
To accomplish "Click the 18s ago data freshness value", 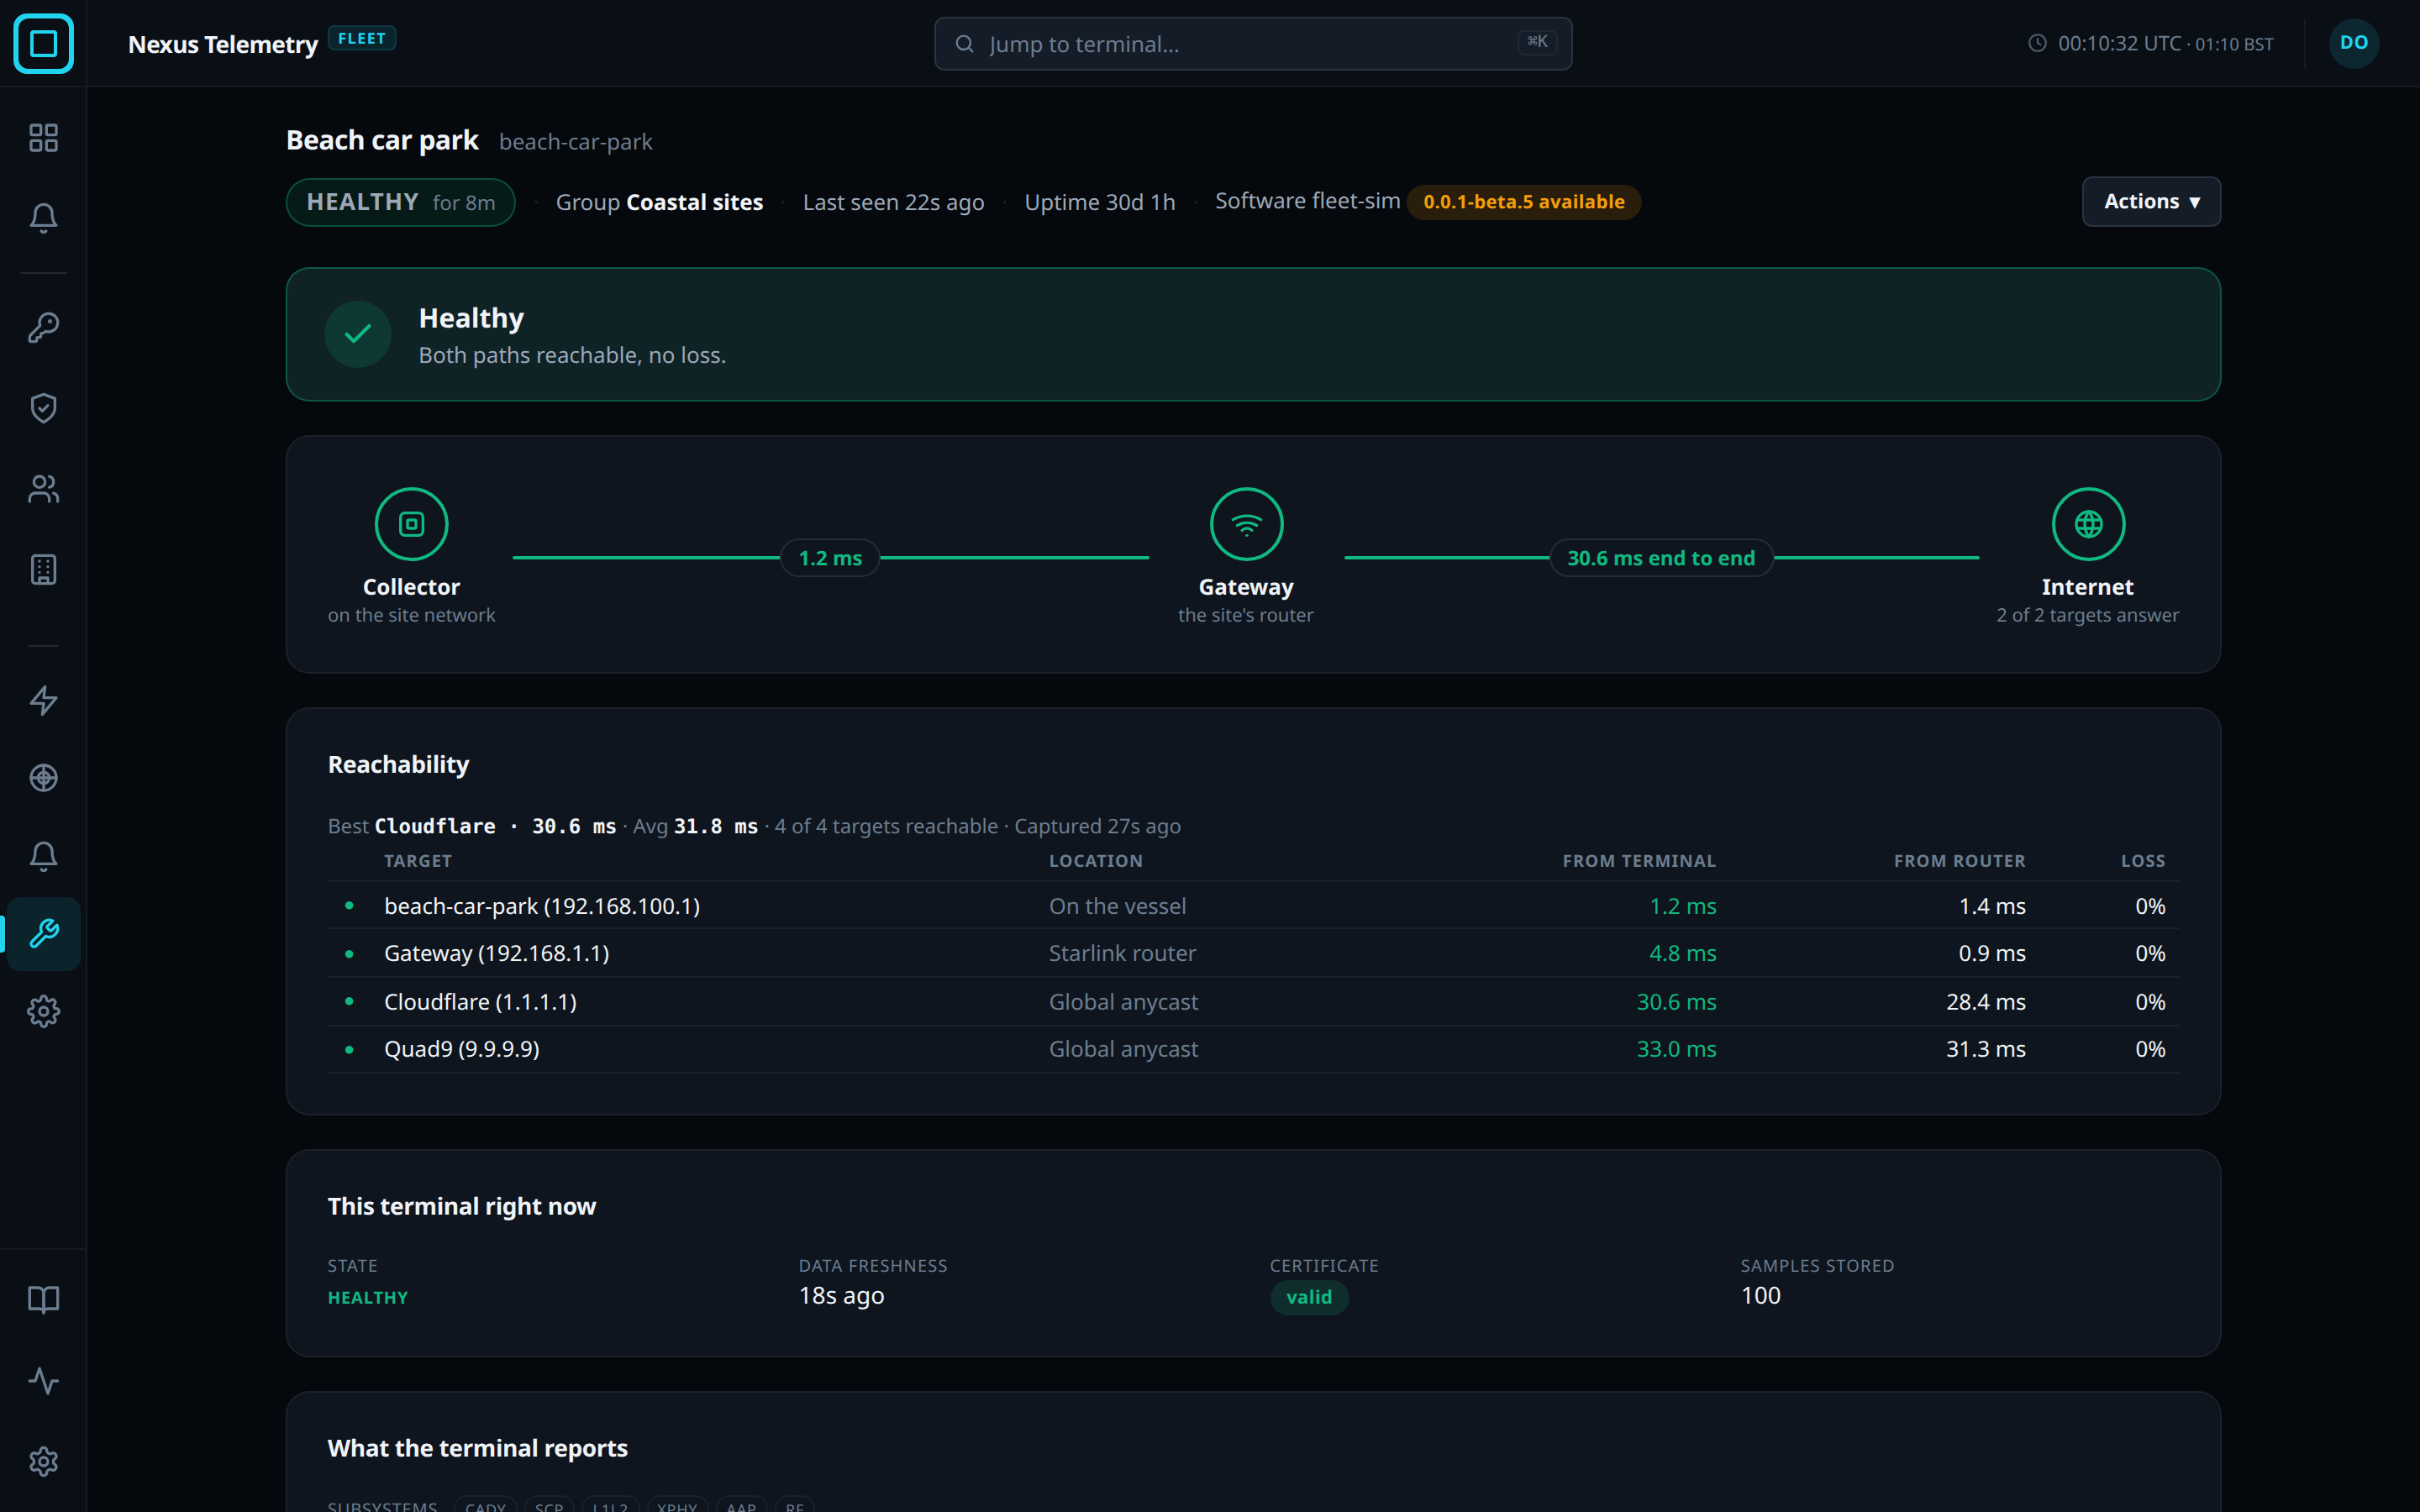I will tap(841, 1296).
